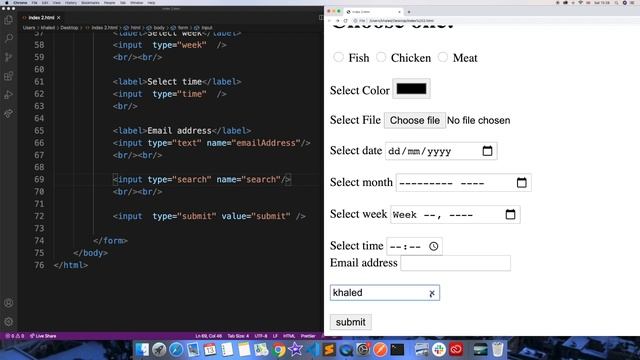Click the Select date input field
640x360 pixels.
click(x=441, y=151)
